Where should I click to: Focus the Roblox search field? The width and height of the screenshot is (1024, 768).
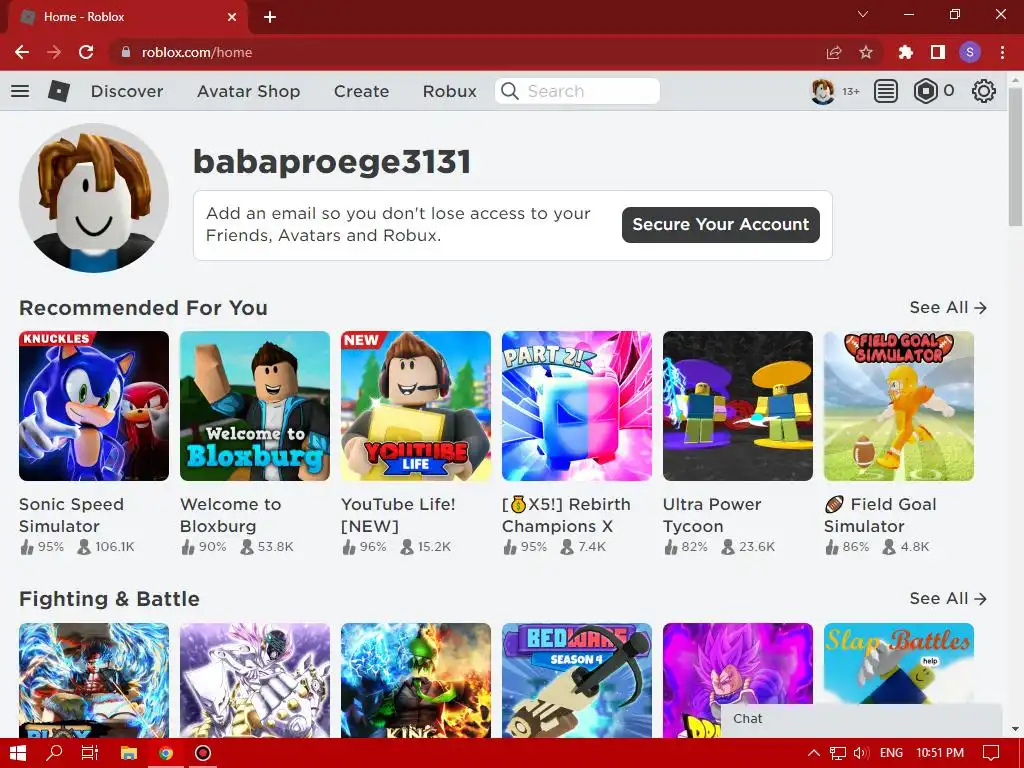577,91
